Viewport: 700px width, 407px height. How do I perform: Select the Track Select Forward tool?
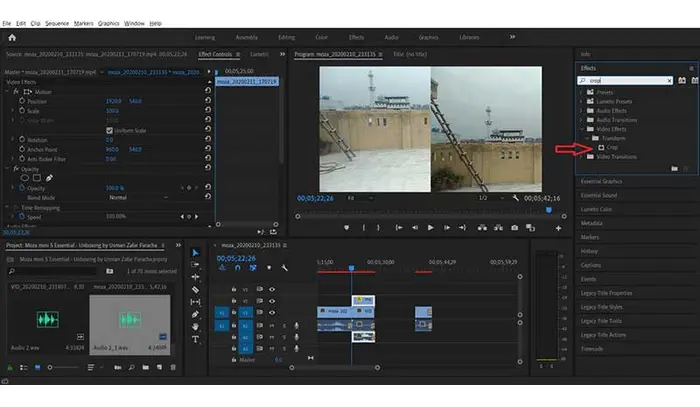tap(195, 265)
